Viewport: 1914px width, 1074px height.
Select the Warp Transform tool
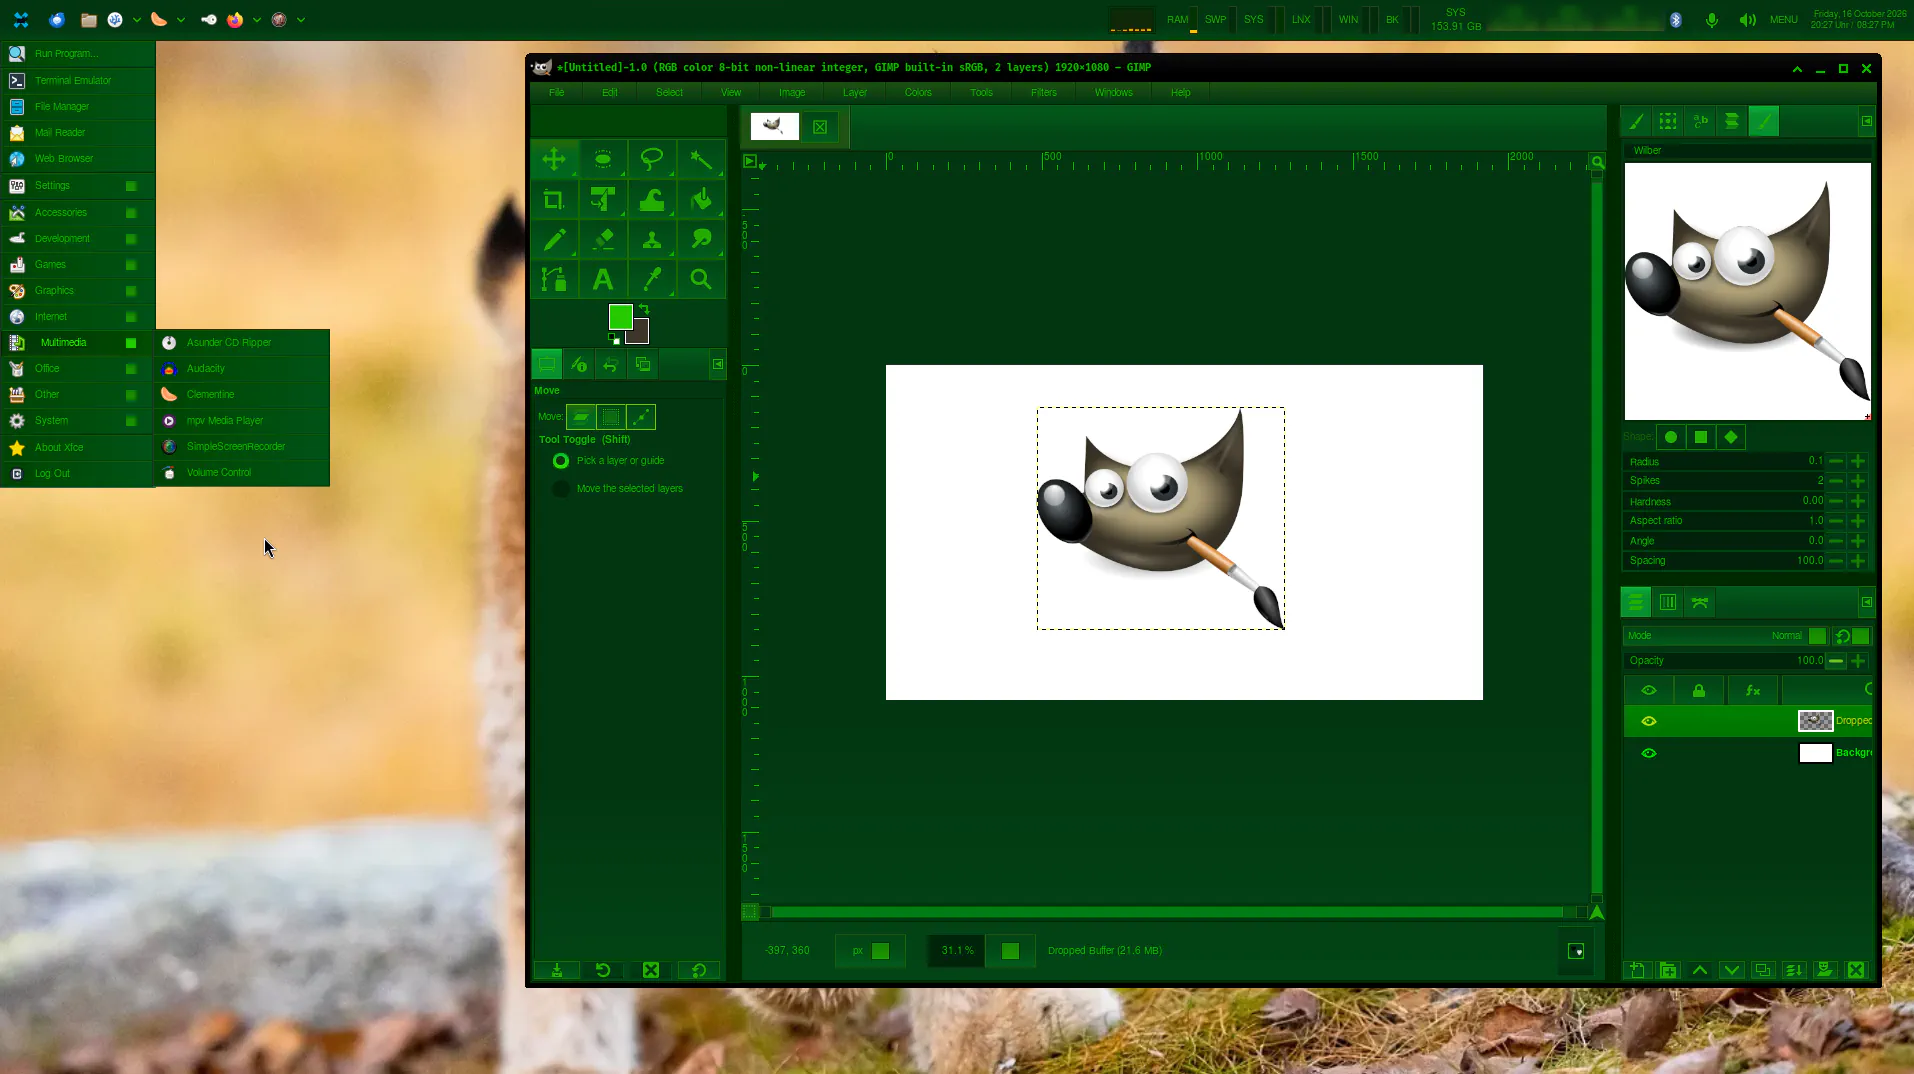pos(652,200)
